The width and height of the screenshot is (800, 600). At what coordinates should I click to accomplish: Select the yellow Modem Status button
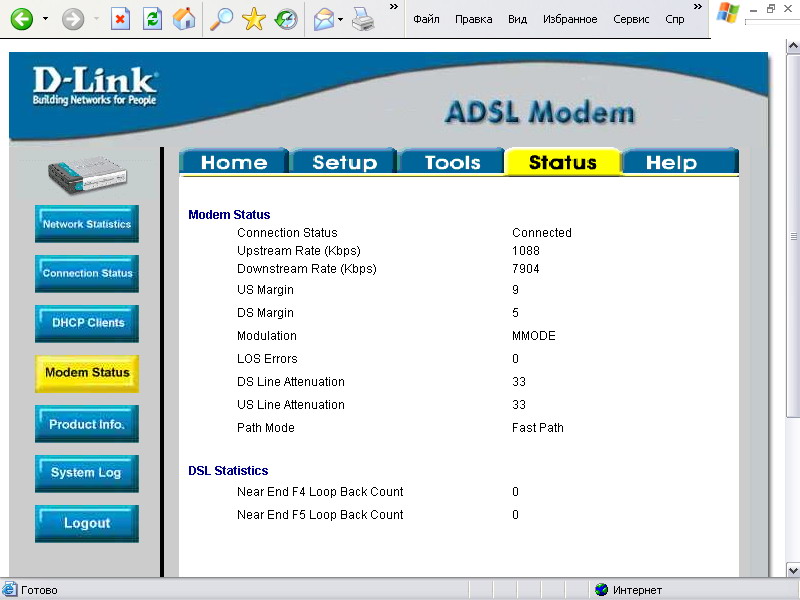pyautogui.click(x=87, y=373)
